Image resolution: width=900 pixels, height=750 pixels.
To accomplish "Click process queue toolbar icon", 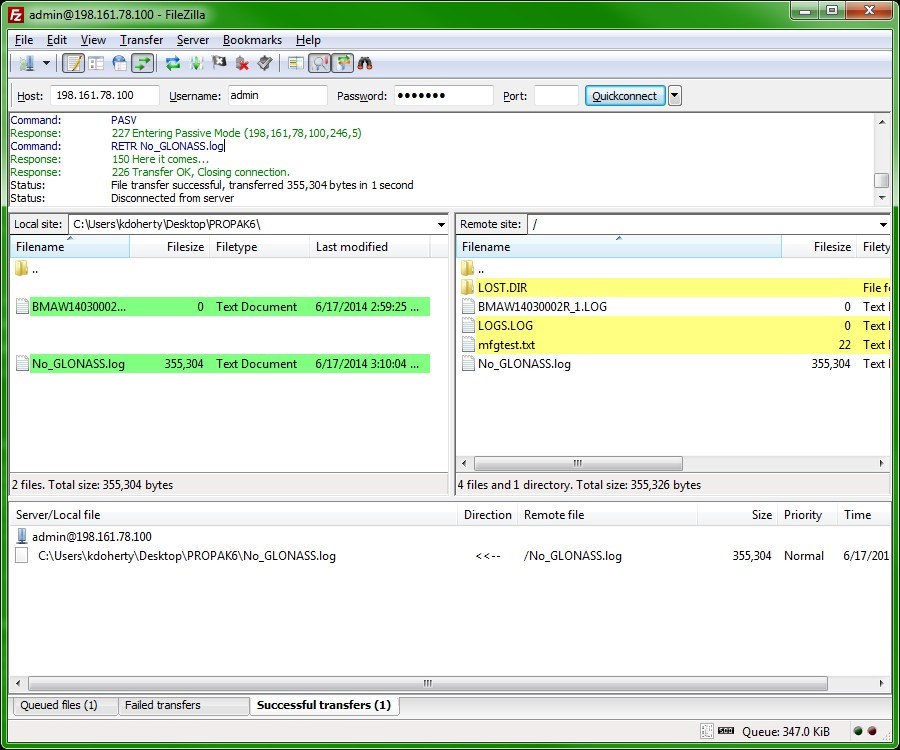I will pos(196,63).
